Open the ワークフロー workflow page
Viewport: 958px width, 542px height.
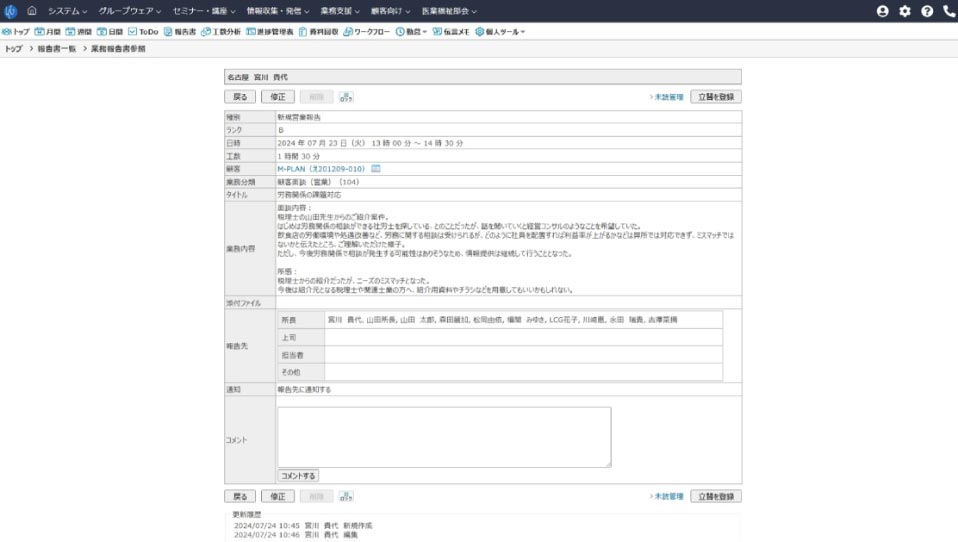(367, 32)
